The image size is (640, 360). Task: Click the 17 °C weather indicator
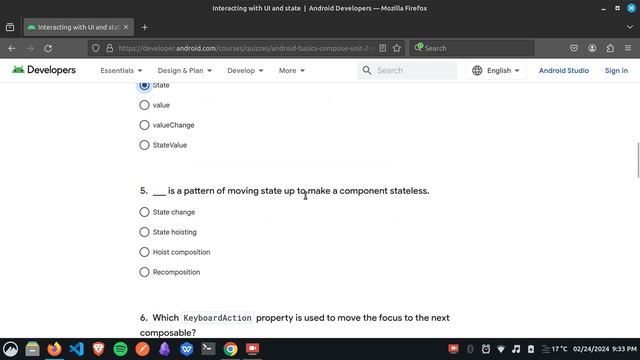tap(554, 349)
